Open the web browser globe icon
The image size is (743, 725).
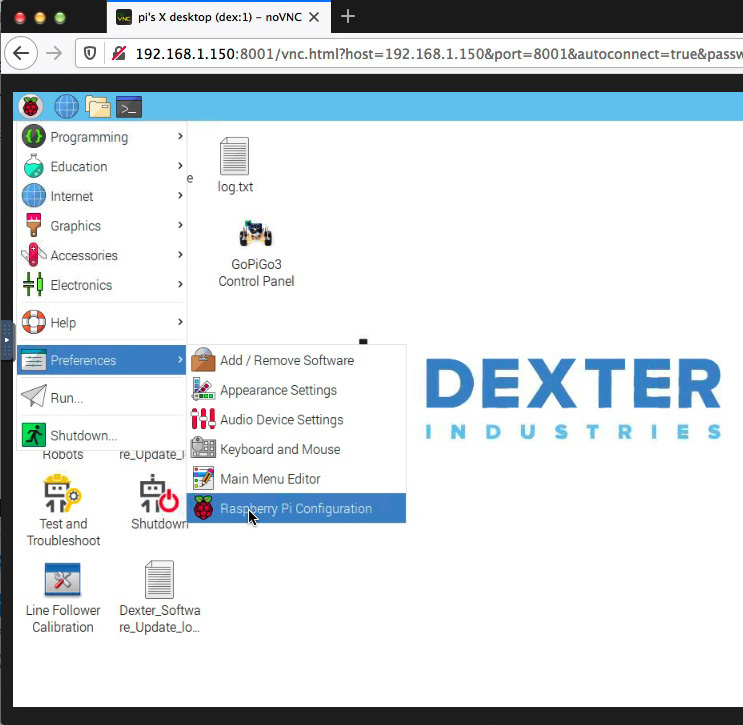pyautogui.click(x=66, y=107)
